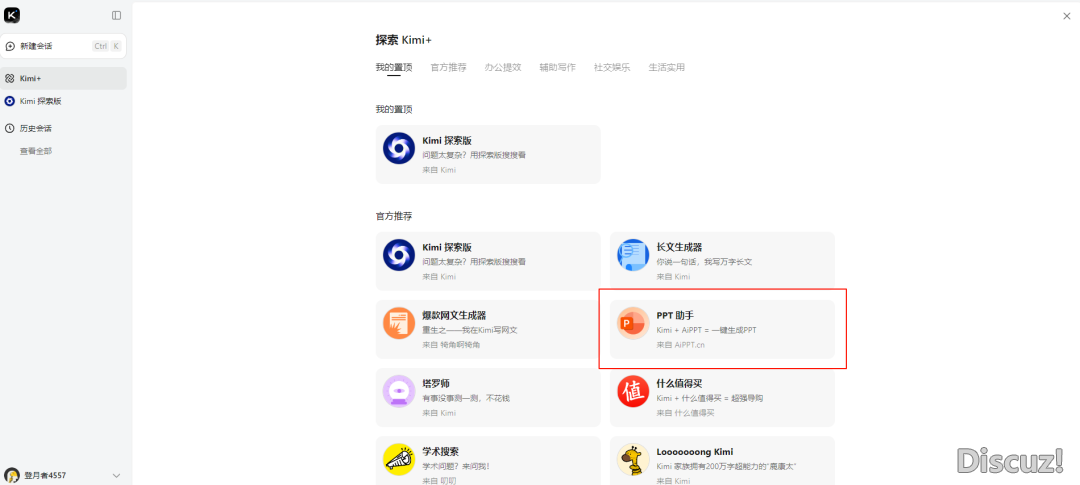Viewport: 1080px width, 485px height.
Task: Click the Kimi+ sidebar icon
Action: 10,79
